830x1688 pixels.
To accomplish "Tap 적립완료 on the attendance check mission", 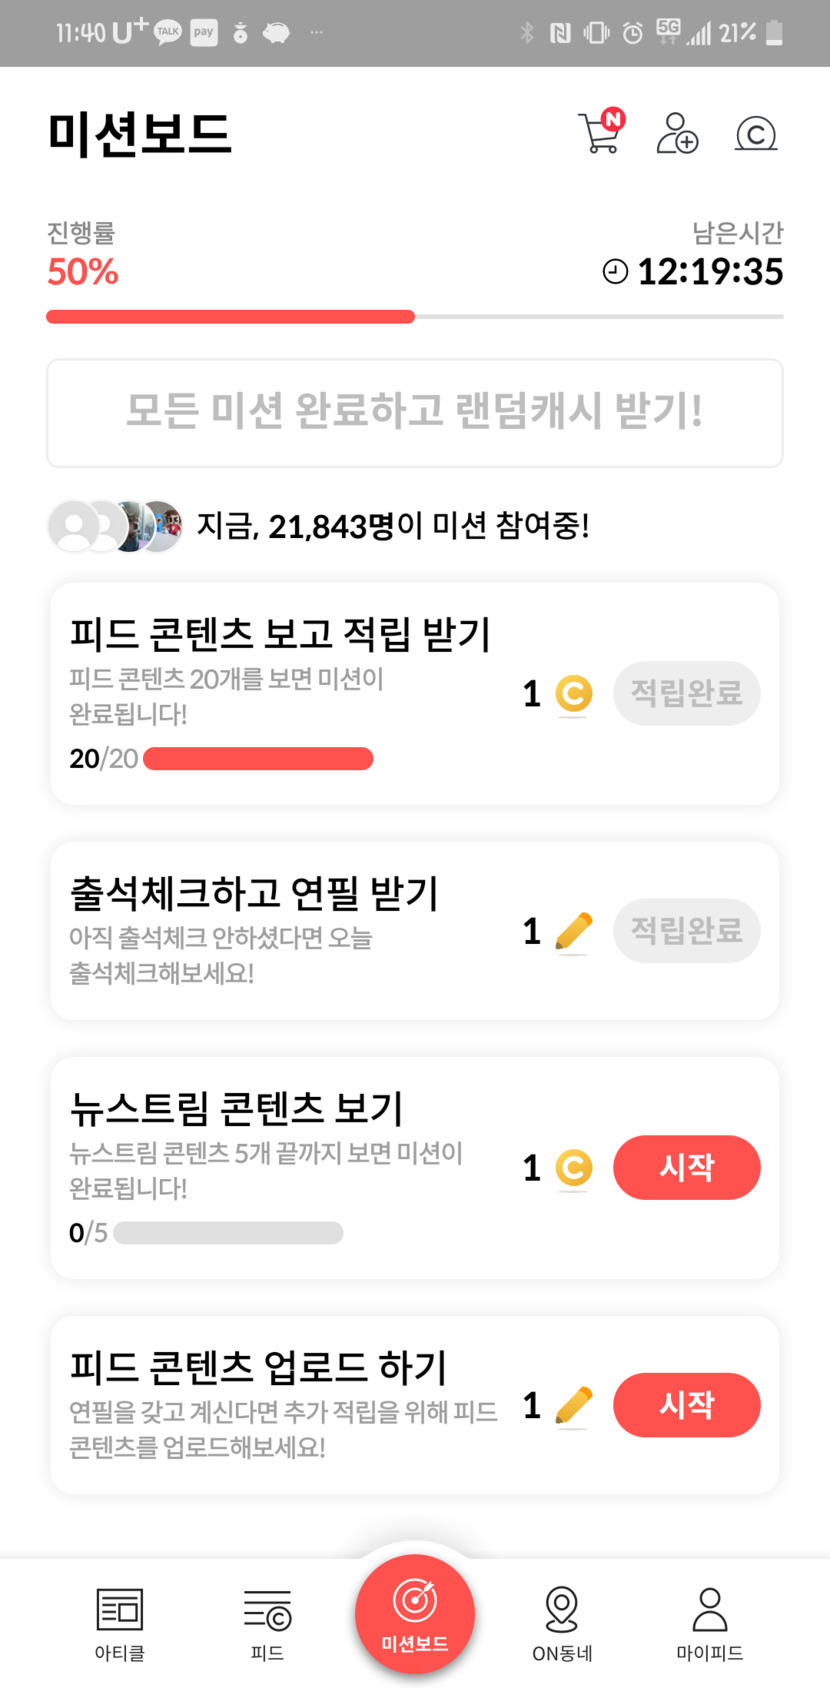I will pyautogui.click(x=686, y=931).
